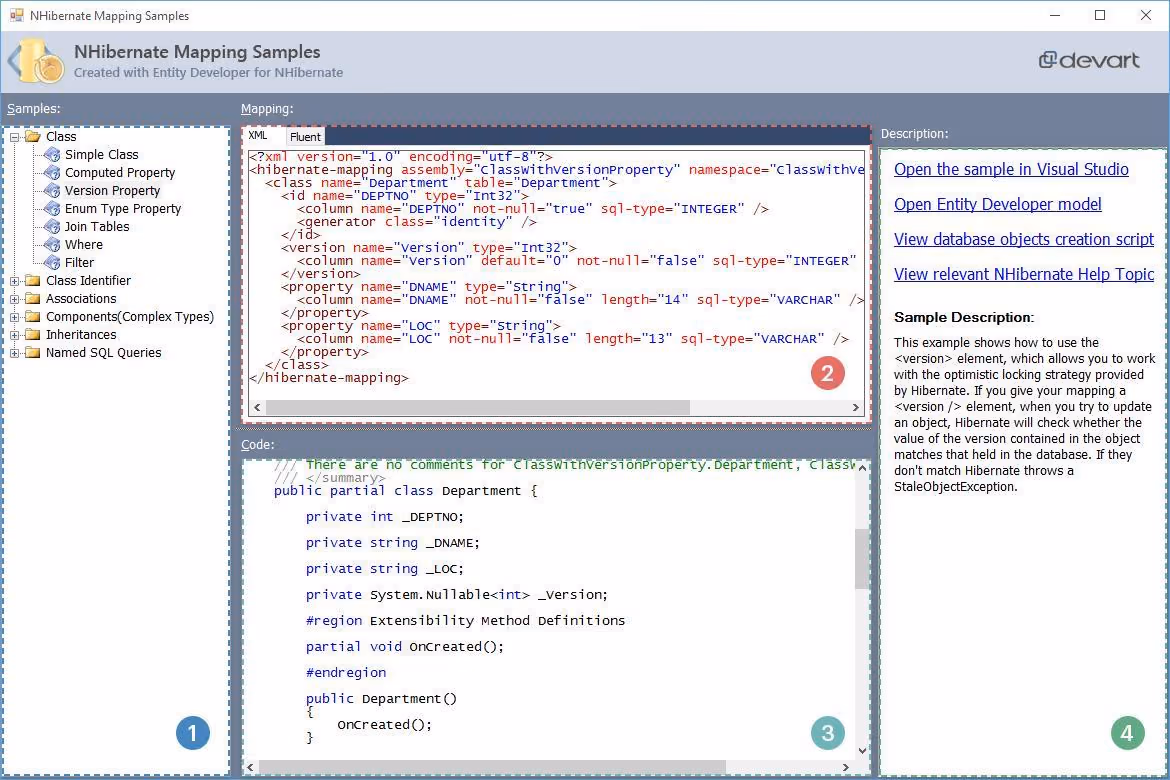
Task: Click the Where item icon
Action: 52,244
